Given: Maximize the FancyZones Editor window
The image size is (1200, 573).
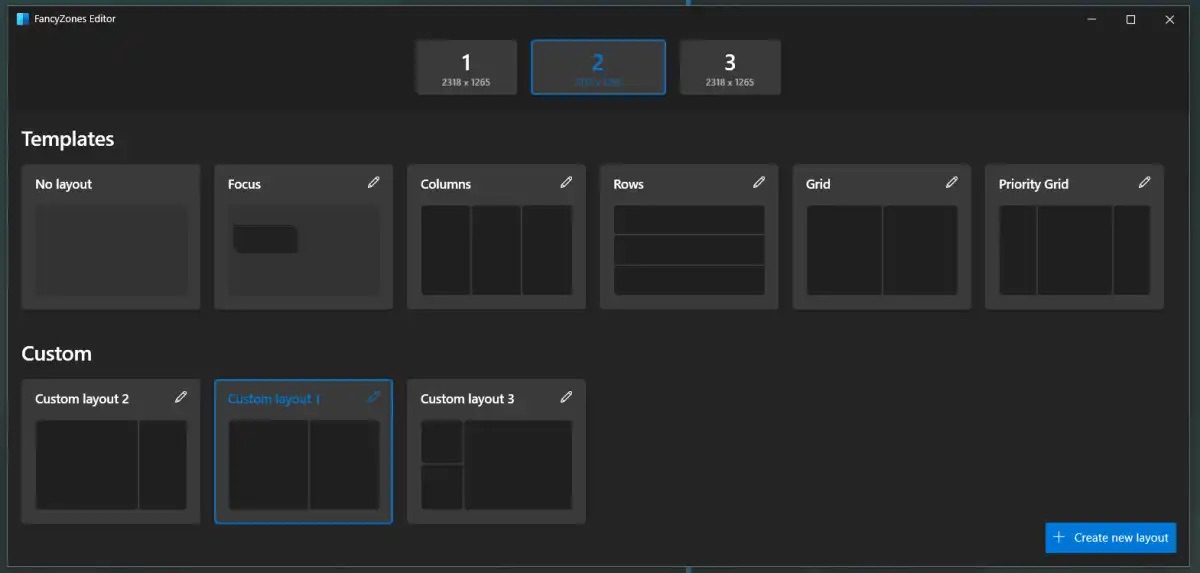Looking at the screenshot, I should coord(1131,19).
